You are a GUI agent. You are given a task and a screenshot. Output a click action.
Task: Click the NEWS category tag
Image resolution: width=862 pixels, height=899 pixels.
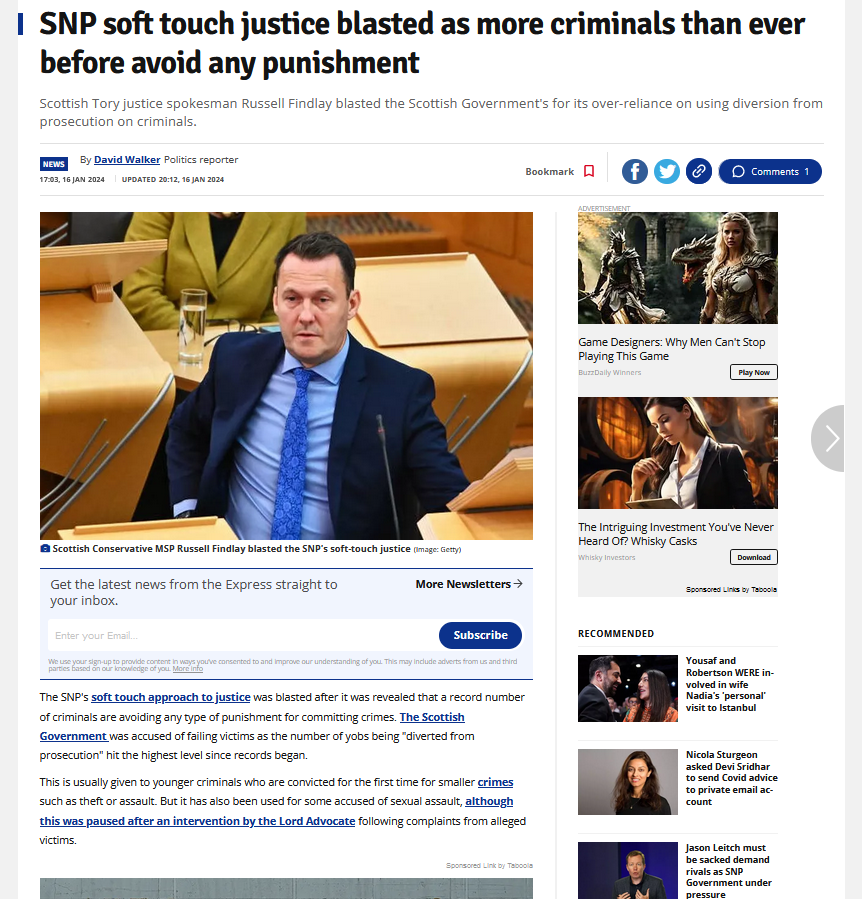53,164
